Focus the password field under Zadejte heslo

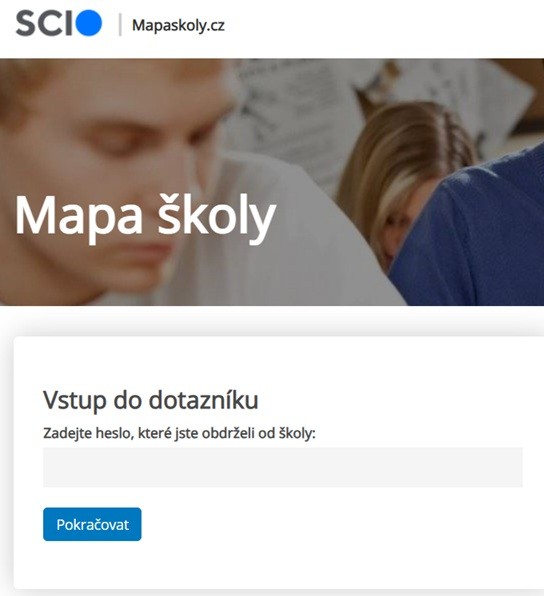pyautogui.click(x=283, y=468)
